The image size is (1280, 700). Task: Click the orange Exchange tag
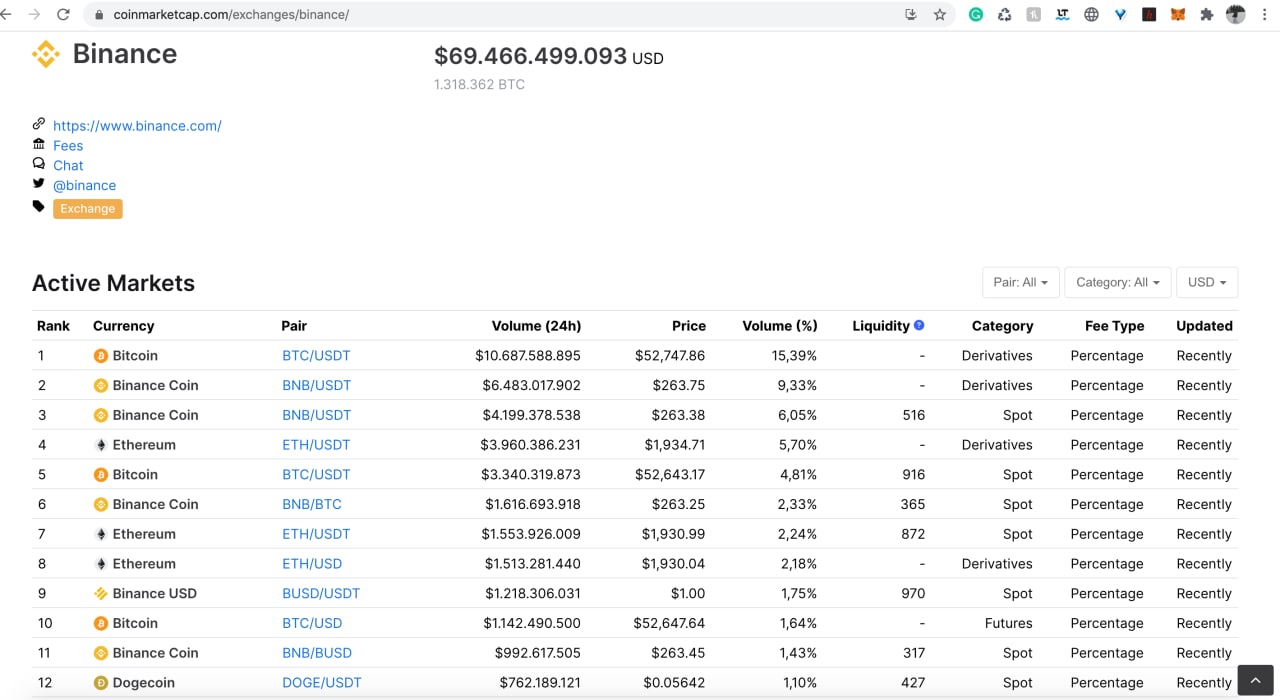(x=88, y=209)
